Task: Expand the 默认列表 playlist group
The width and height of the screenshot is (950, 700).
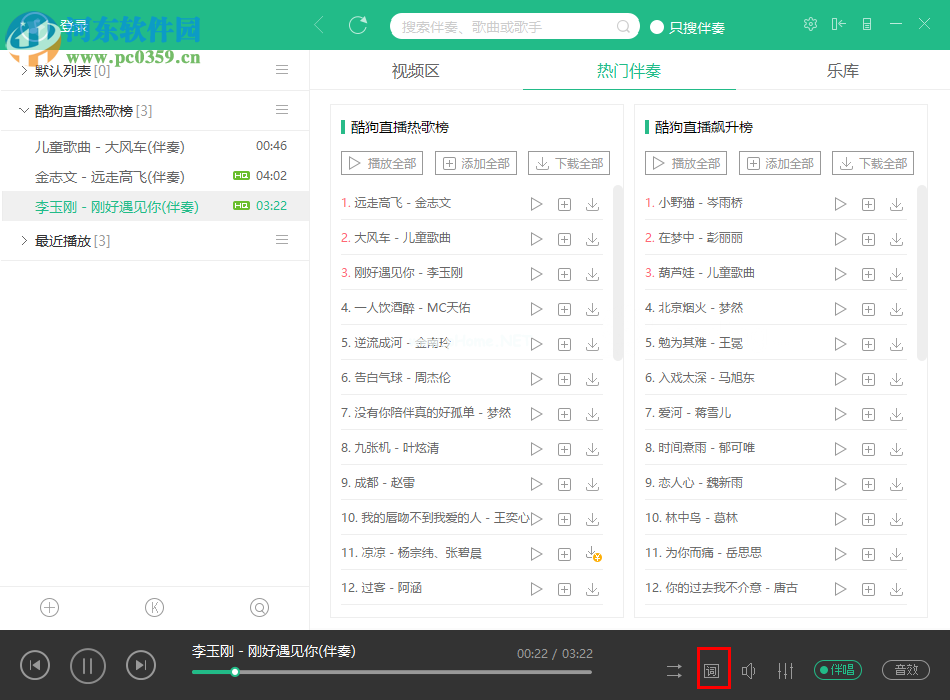Action: (24, 71)
